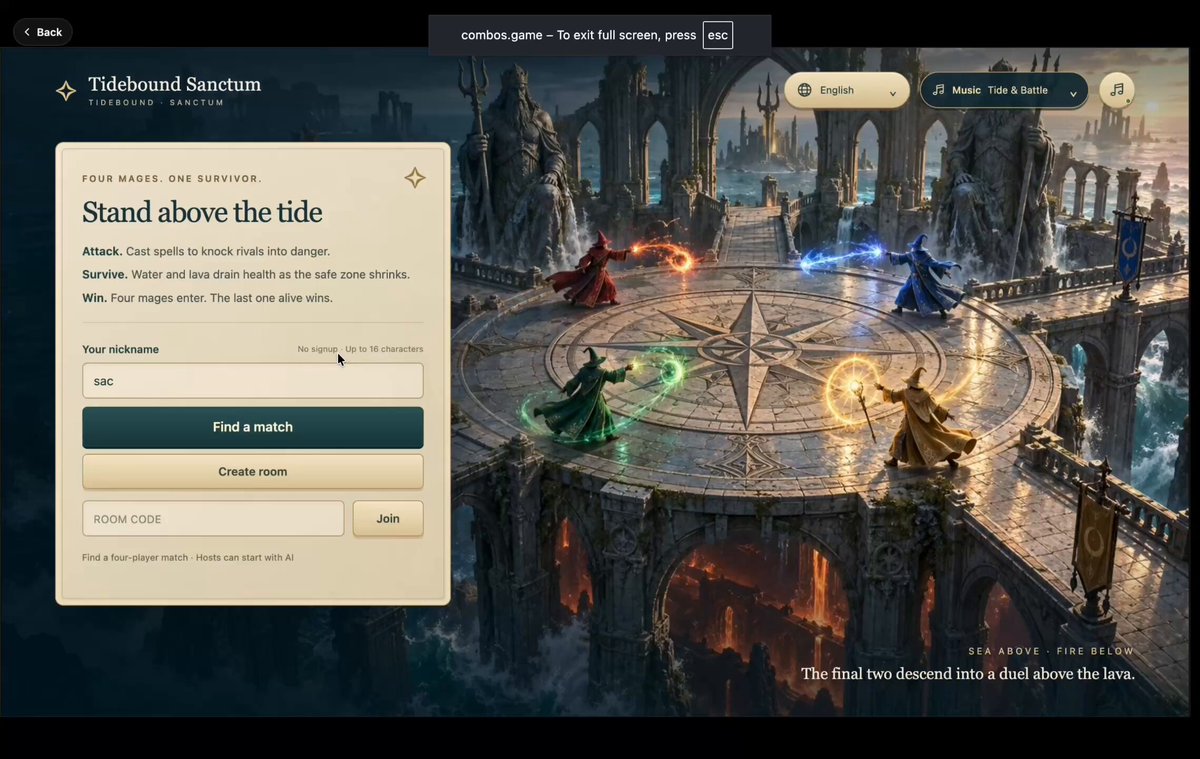Open the Music Tide & Battle dropdown
Viewport: 1200px width, 759px height.
pyautogui.click(x=1004, y=90)
